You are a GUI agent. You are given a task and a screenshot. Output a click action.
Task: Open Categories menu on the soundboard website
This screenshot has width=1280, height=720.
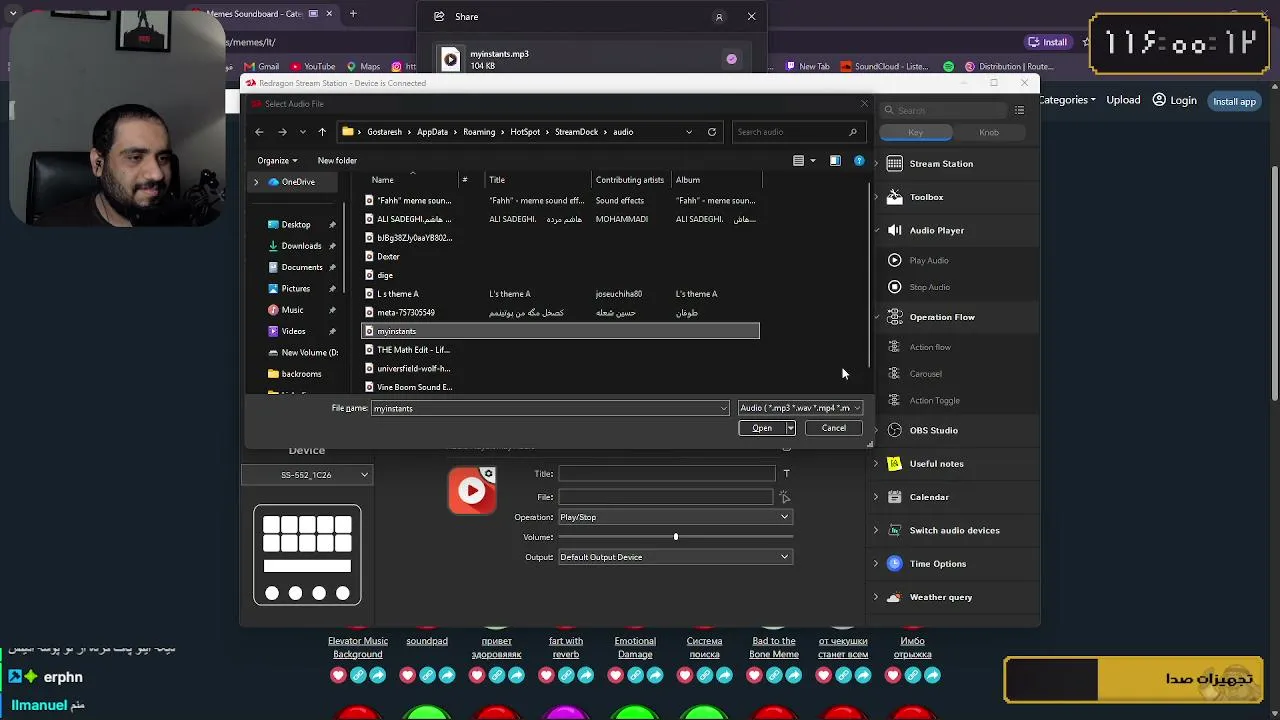pyautogui.click(x=1067, y=100)
